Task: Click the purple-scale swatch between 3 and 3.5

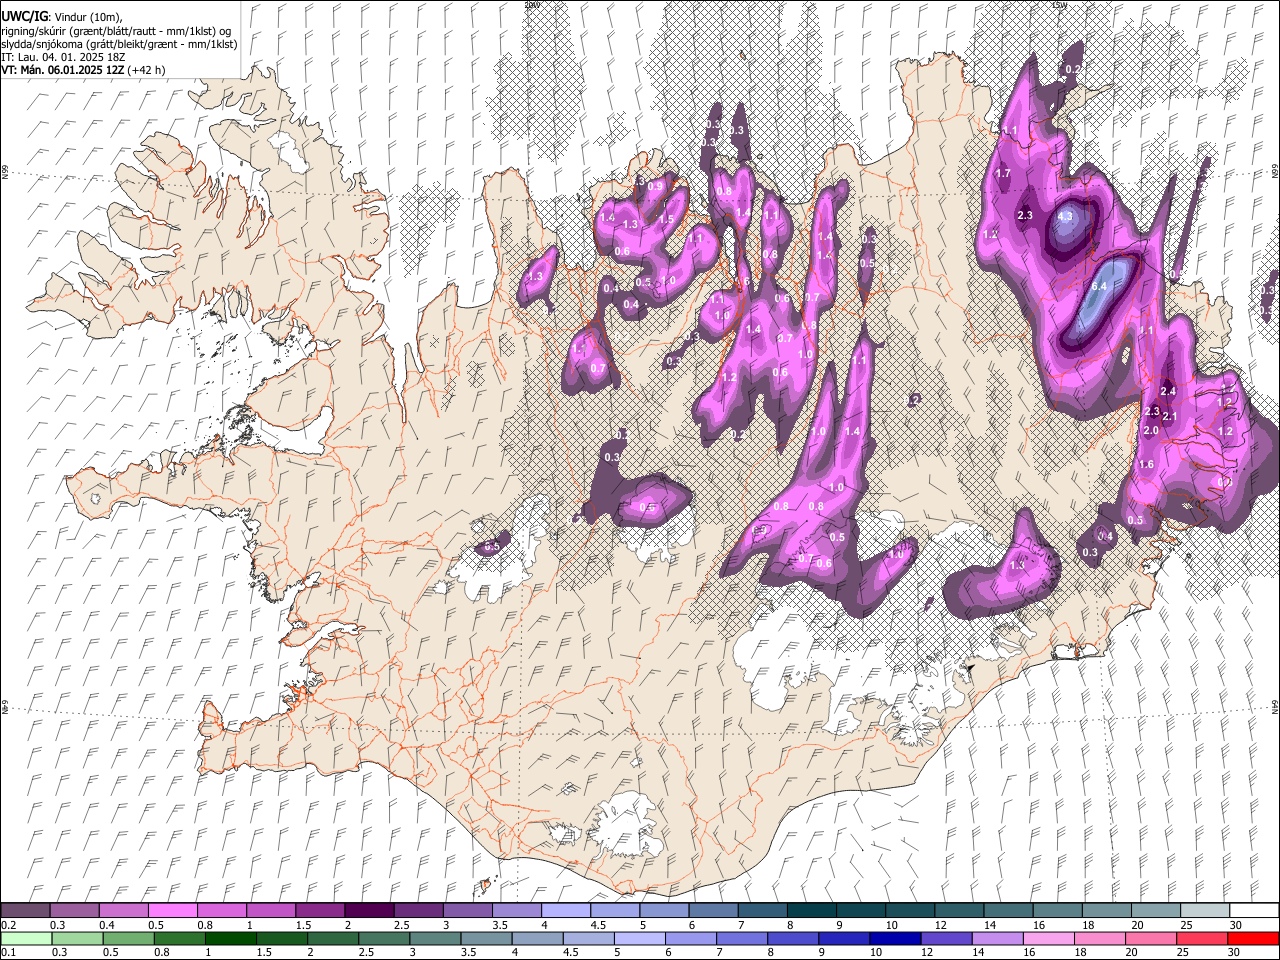Action: (466, 911)
